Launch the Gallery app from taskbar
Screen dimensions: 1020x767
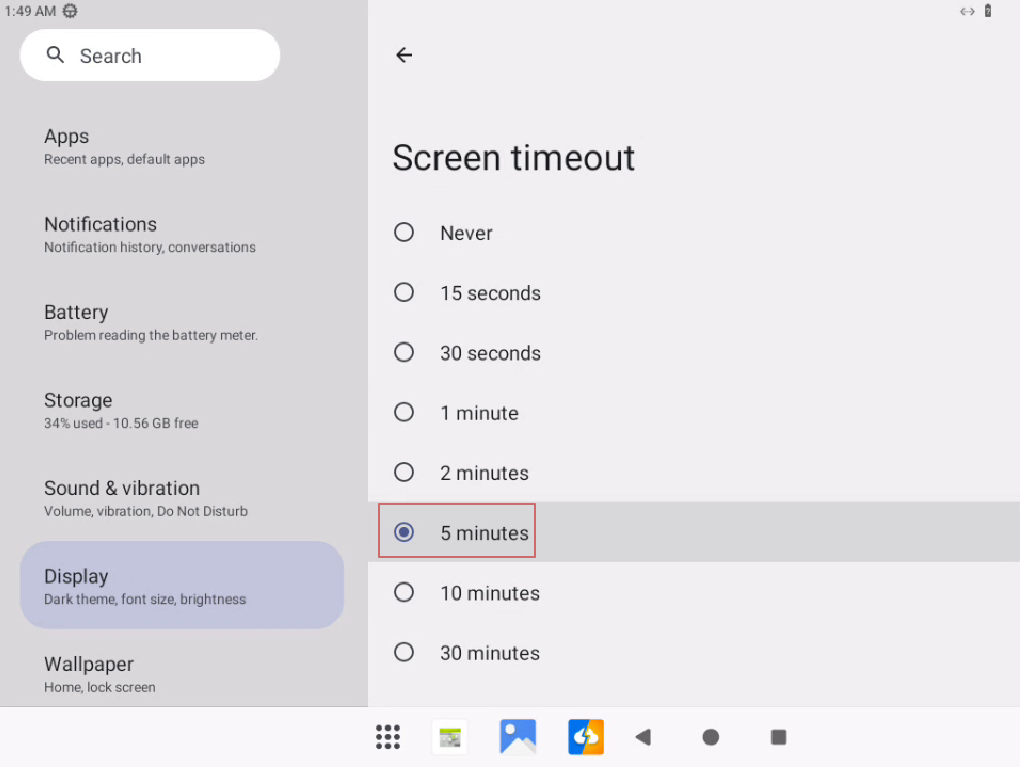point(518,737)
